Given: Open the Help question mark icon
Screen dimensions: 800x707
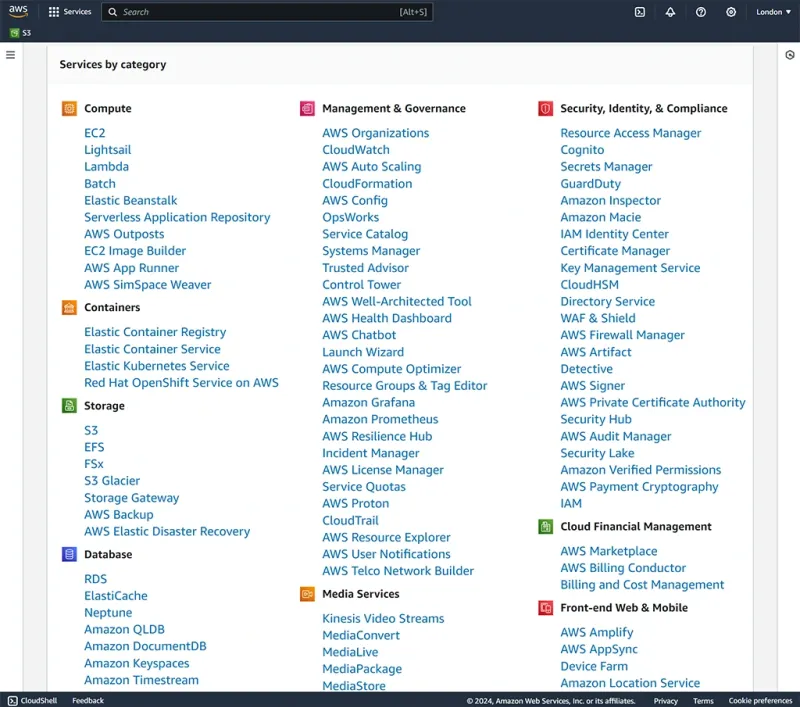Looking at the screenshot, I should point(701,12).
